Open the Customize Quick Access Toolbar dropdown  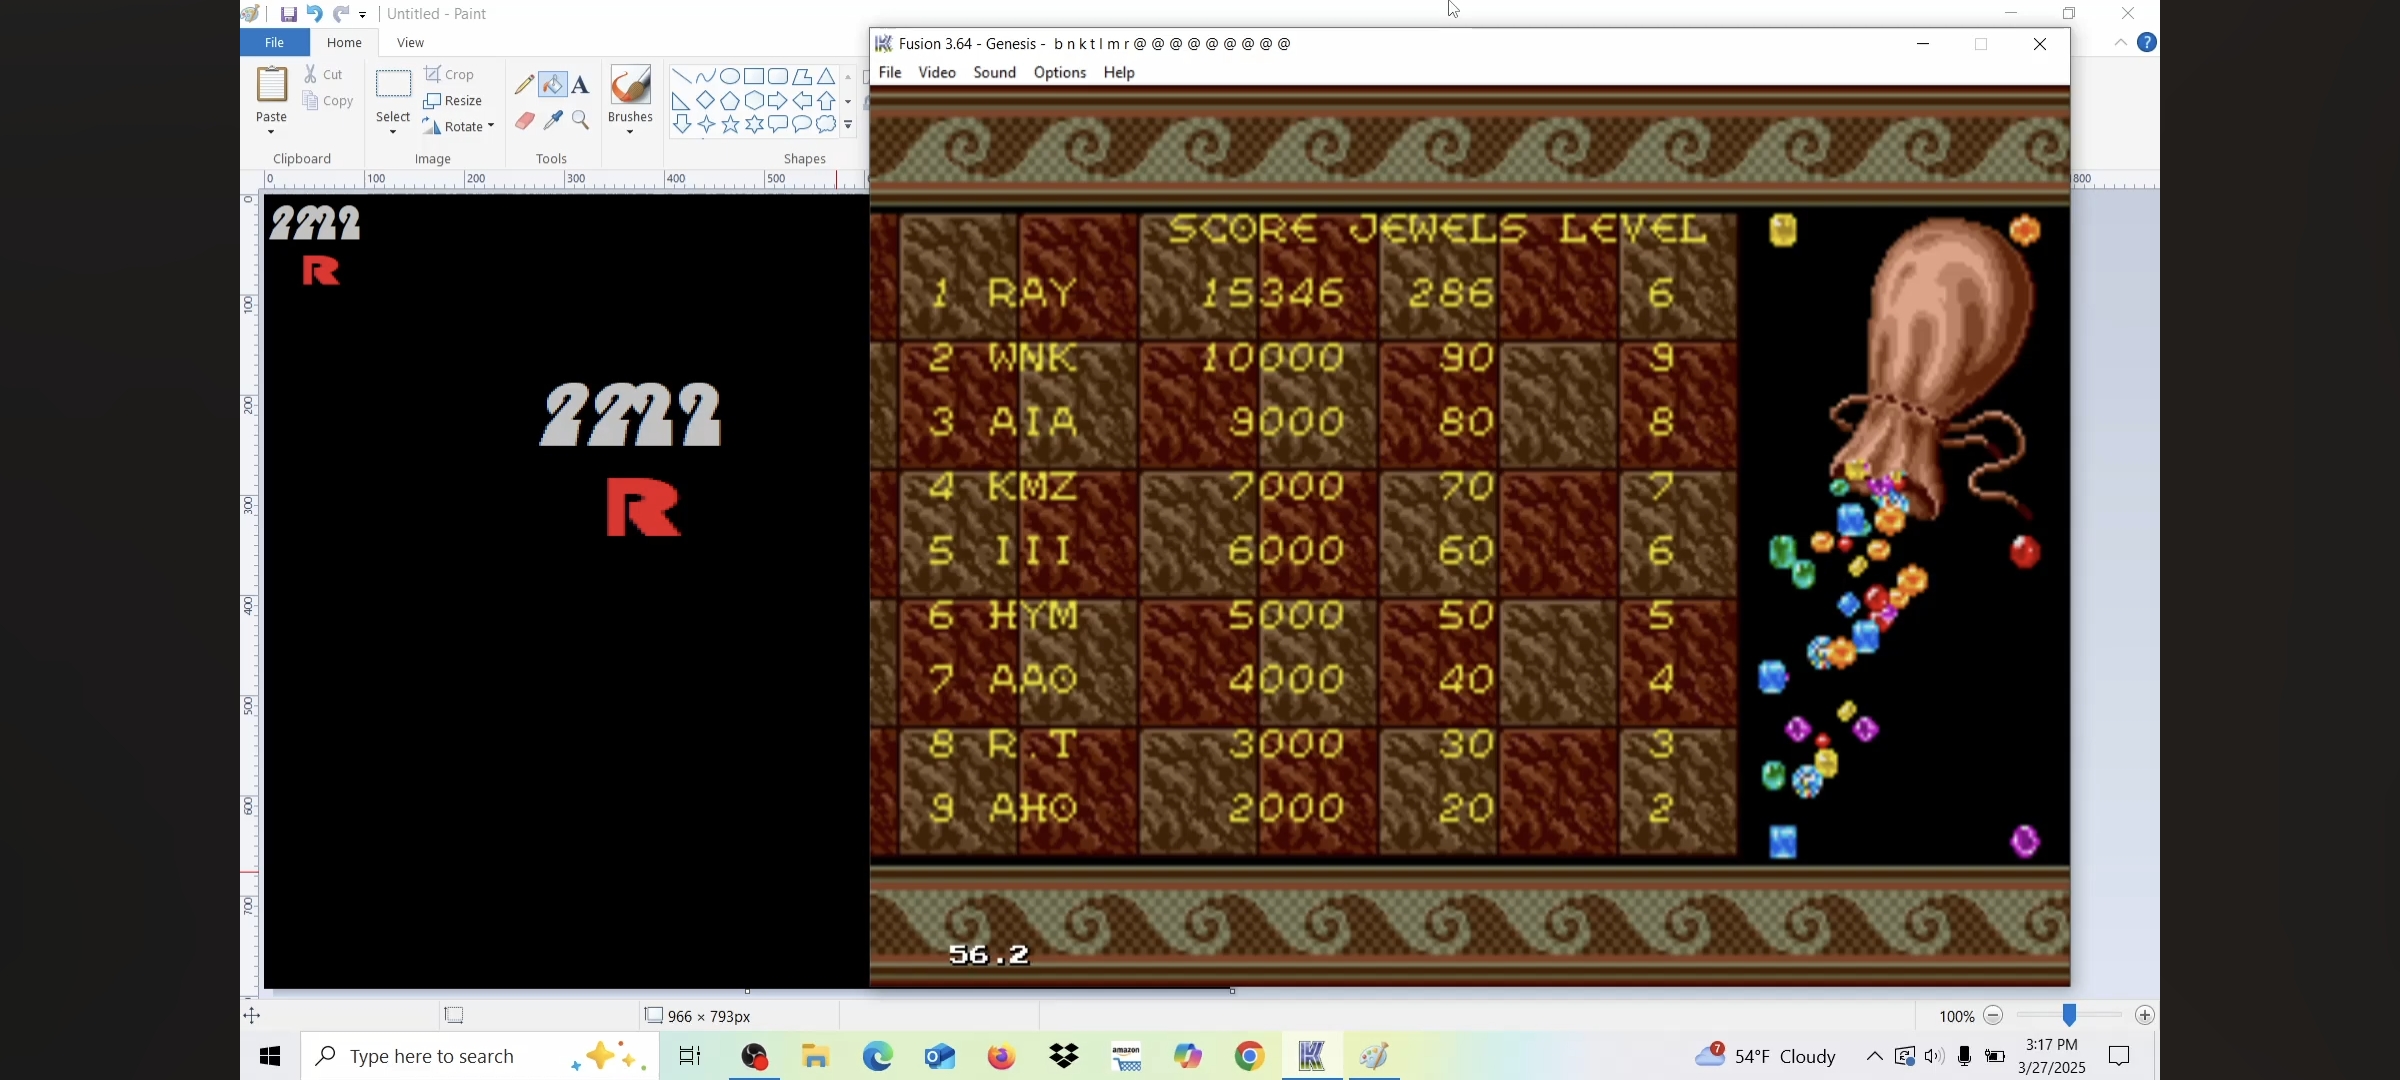(363, 15)
